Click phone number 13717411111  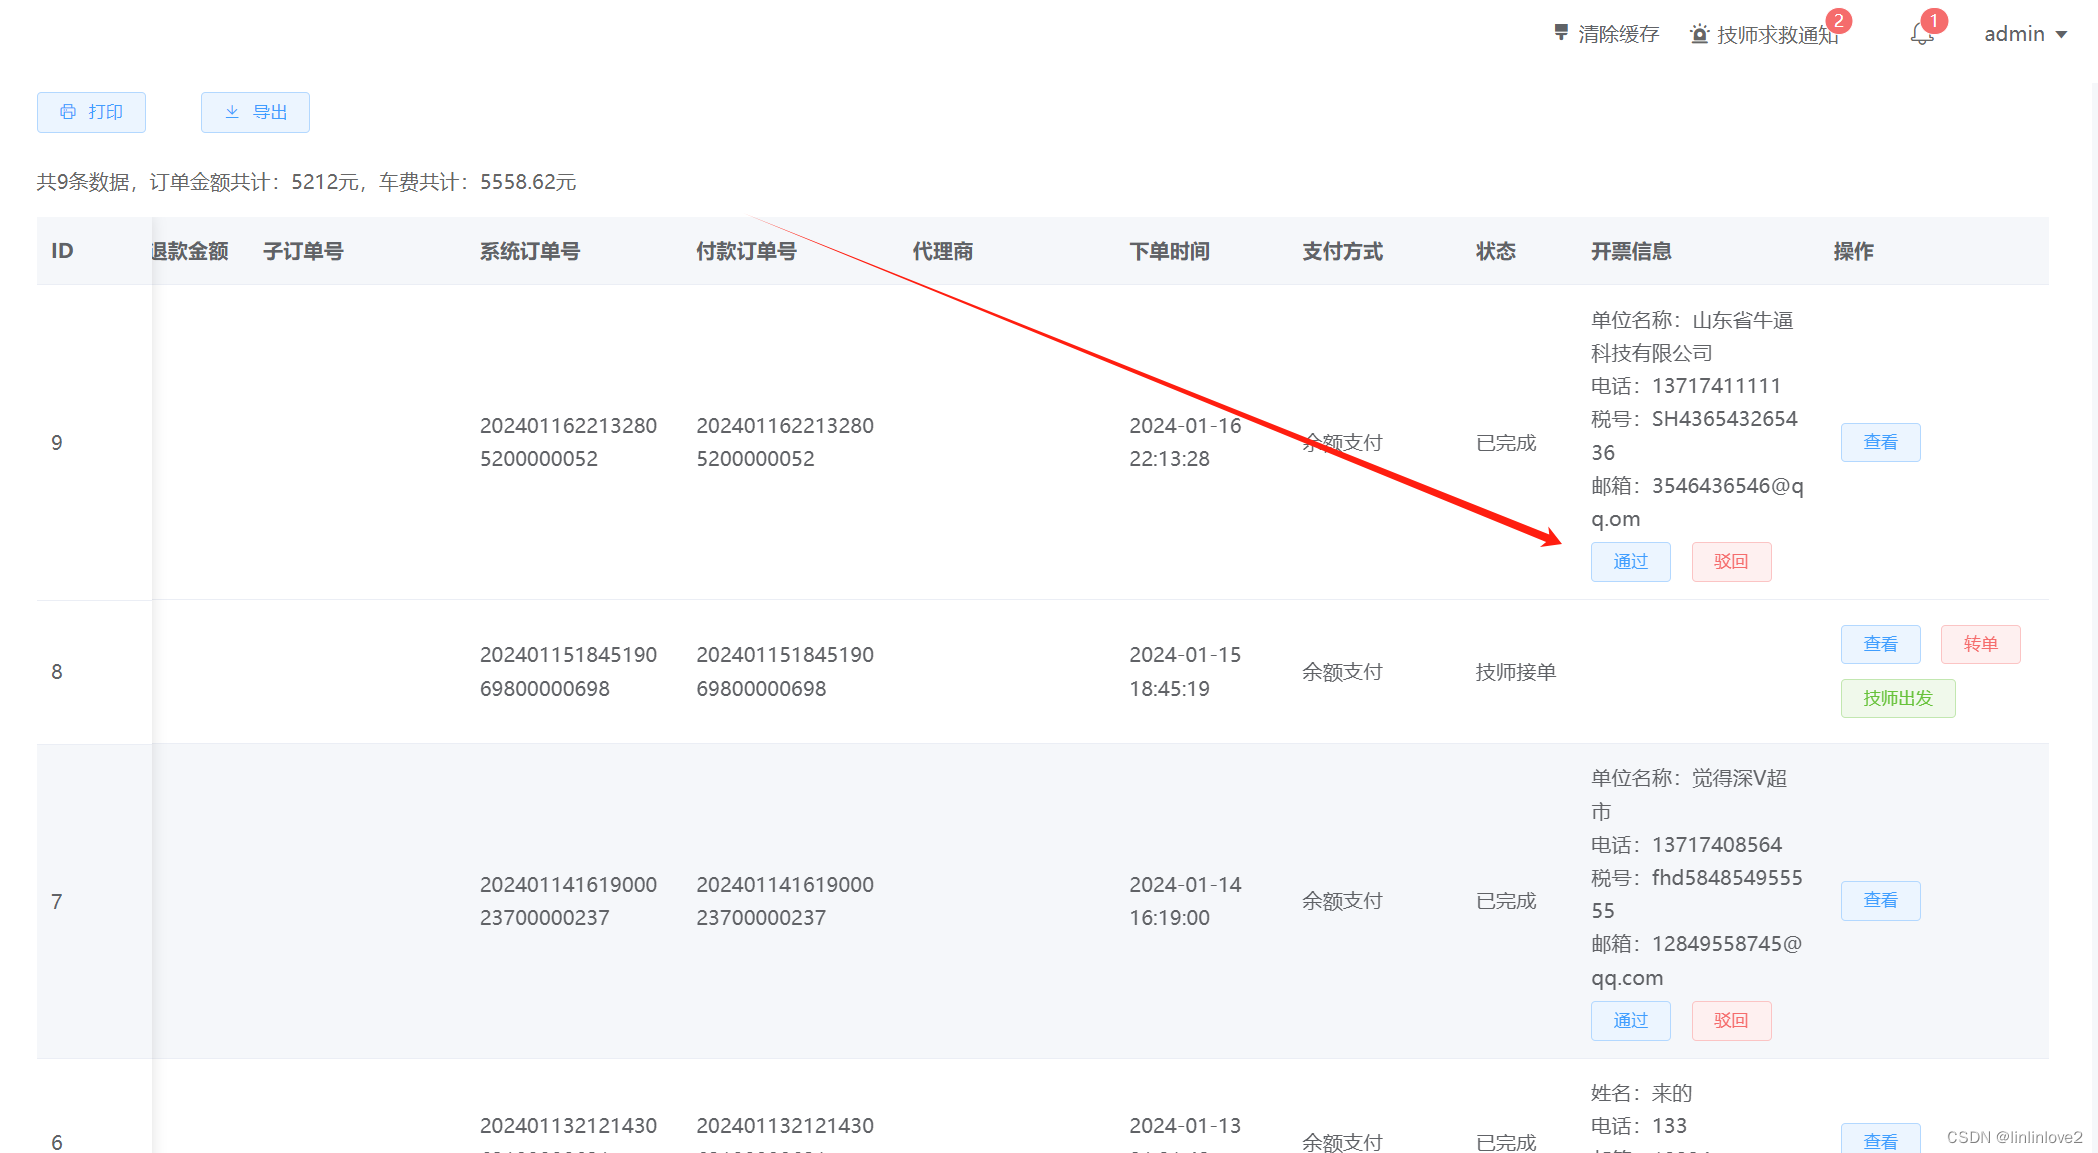[x=1716, y=386]
